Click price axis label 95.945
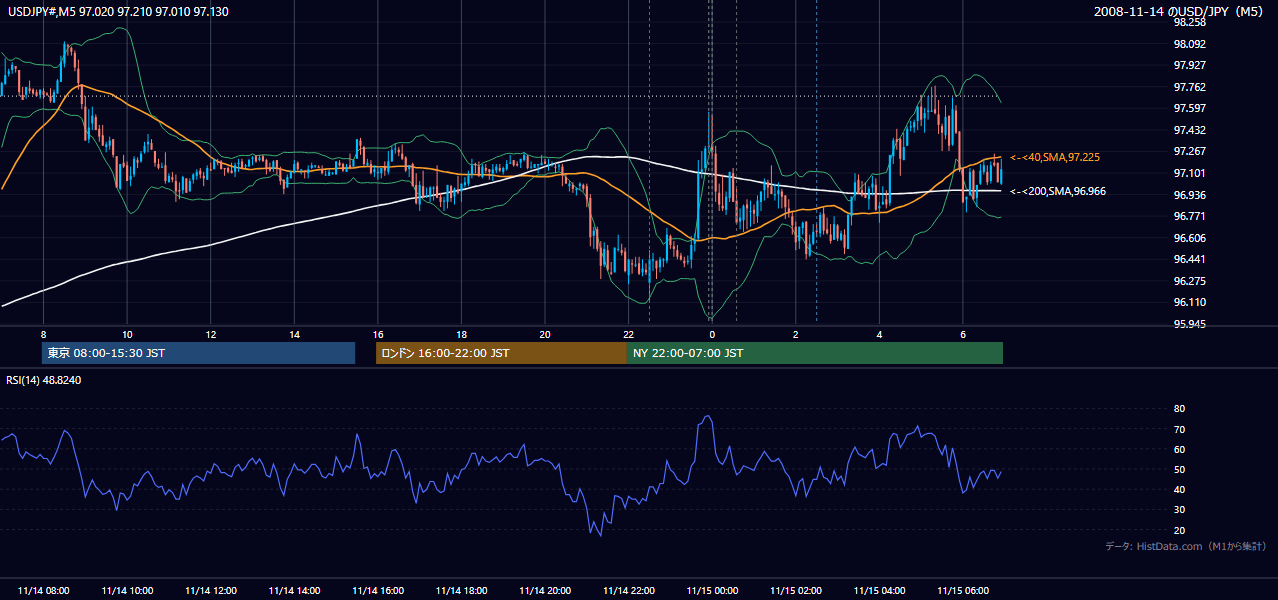This screenshot has width=1278, height=600. 1189,324
